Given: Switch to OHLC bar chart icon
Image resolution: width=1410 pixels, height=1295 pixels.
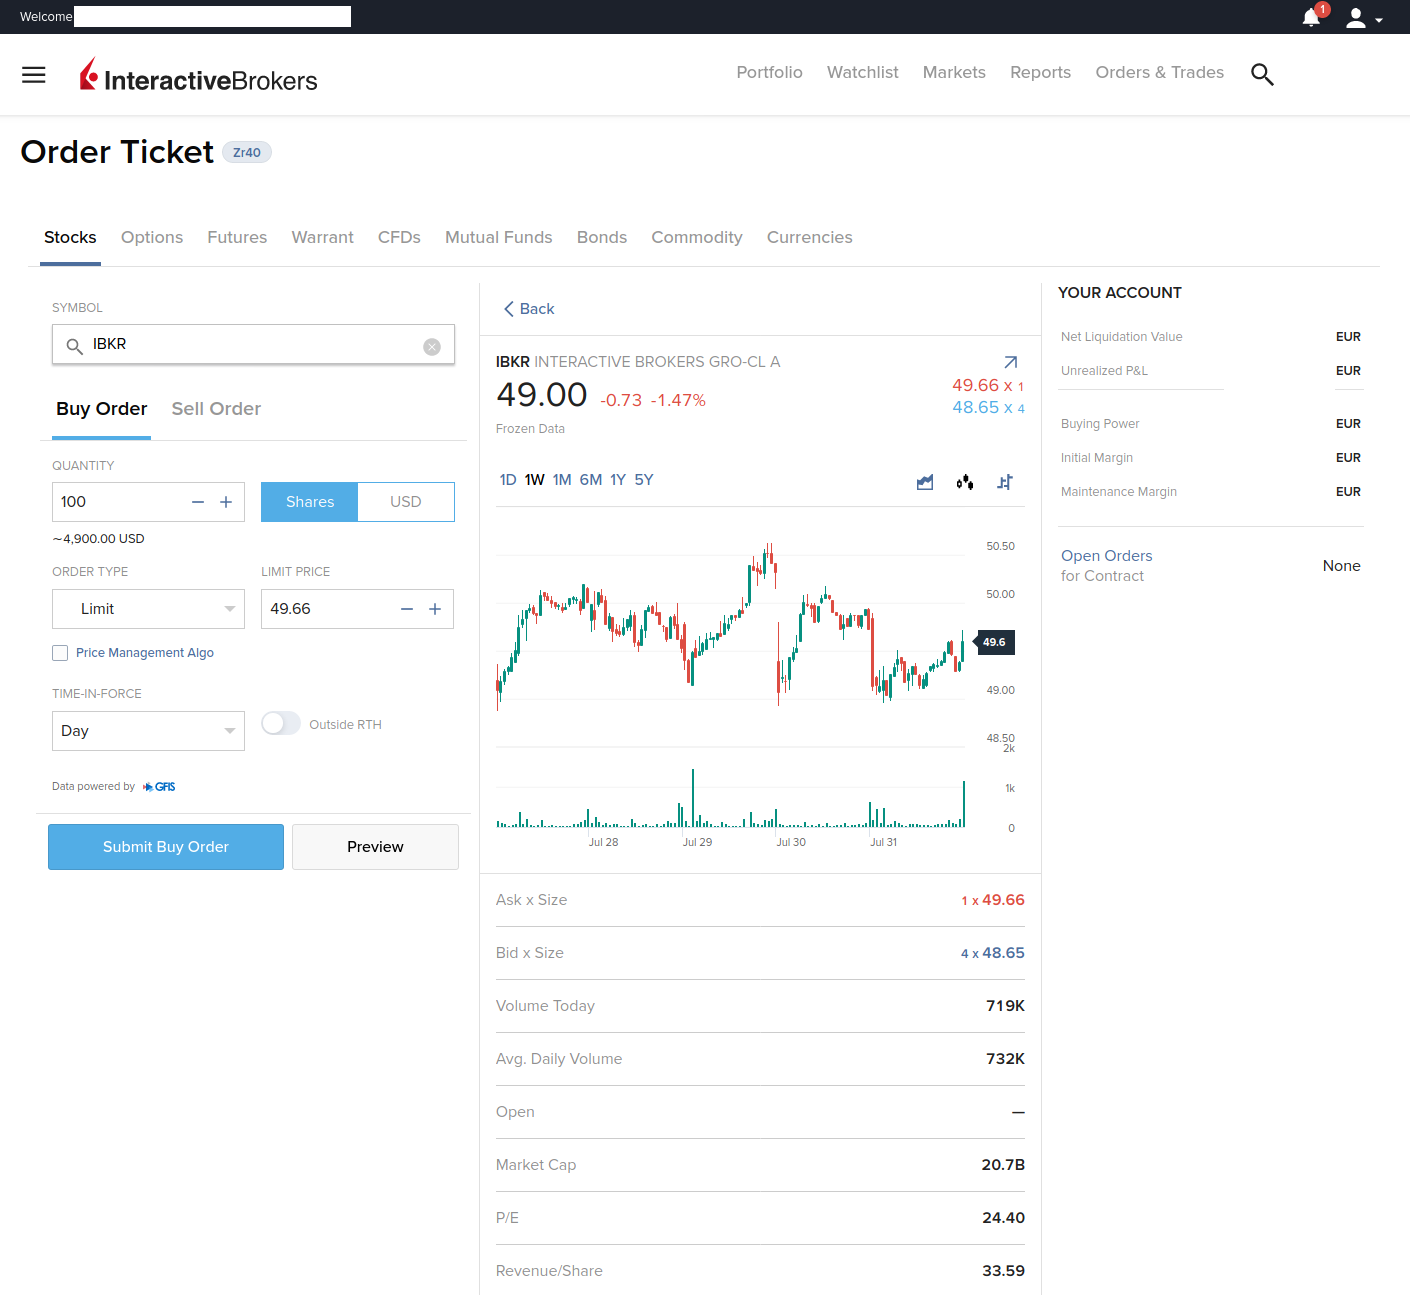Looking at the screenshot, I should click(x=1005, y=482).
